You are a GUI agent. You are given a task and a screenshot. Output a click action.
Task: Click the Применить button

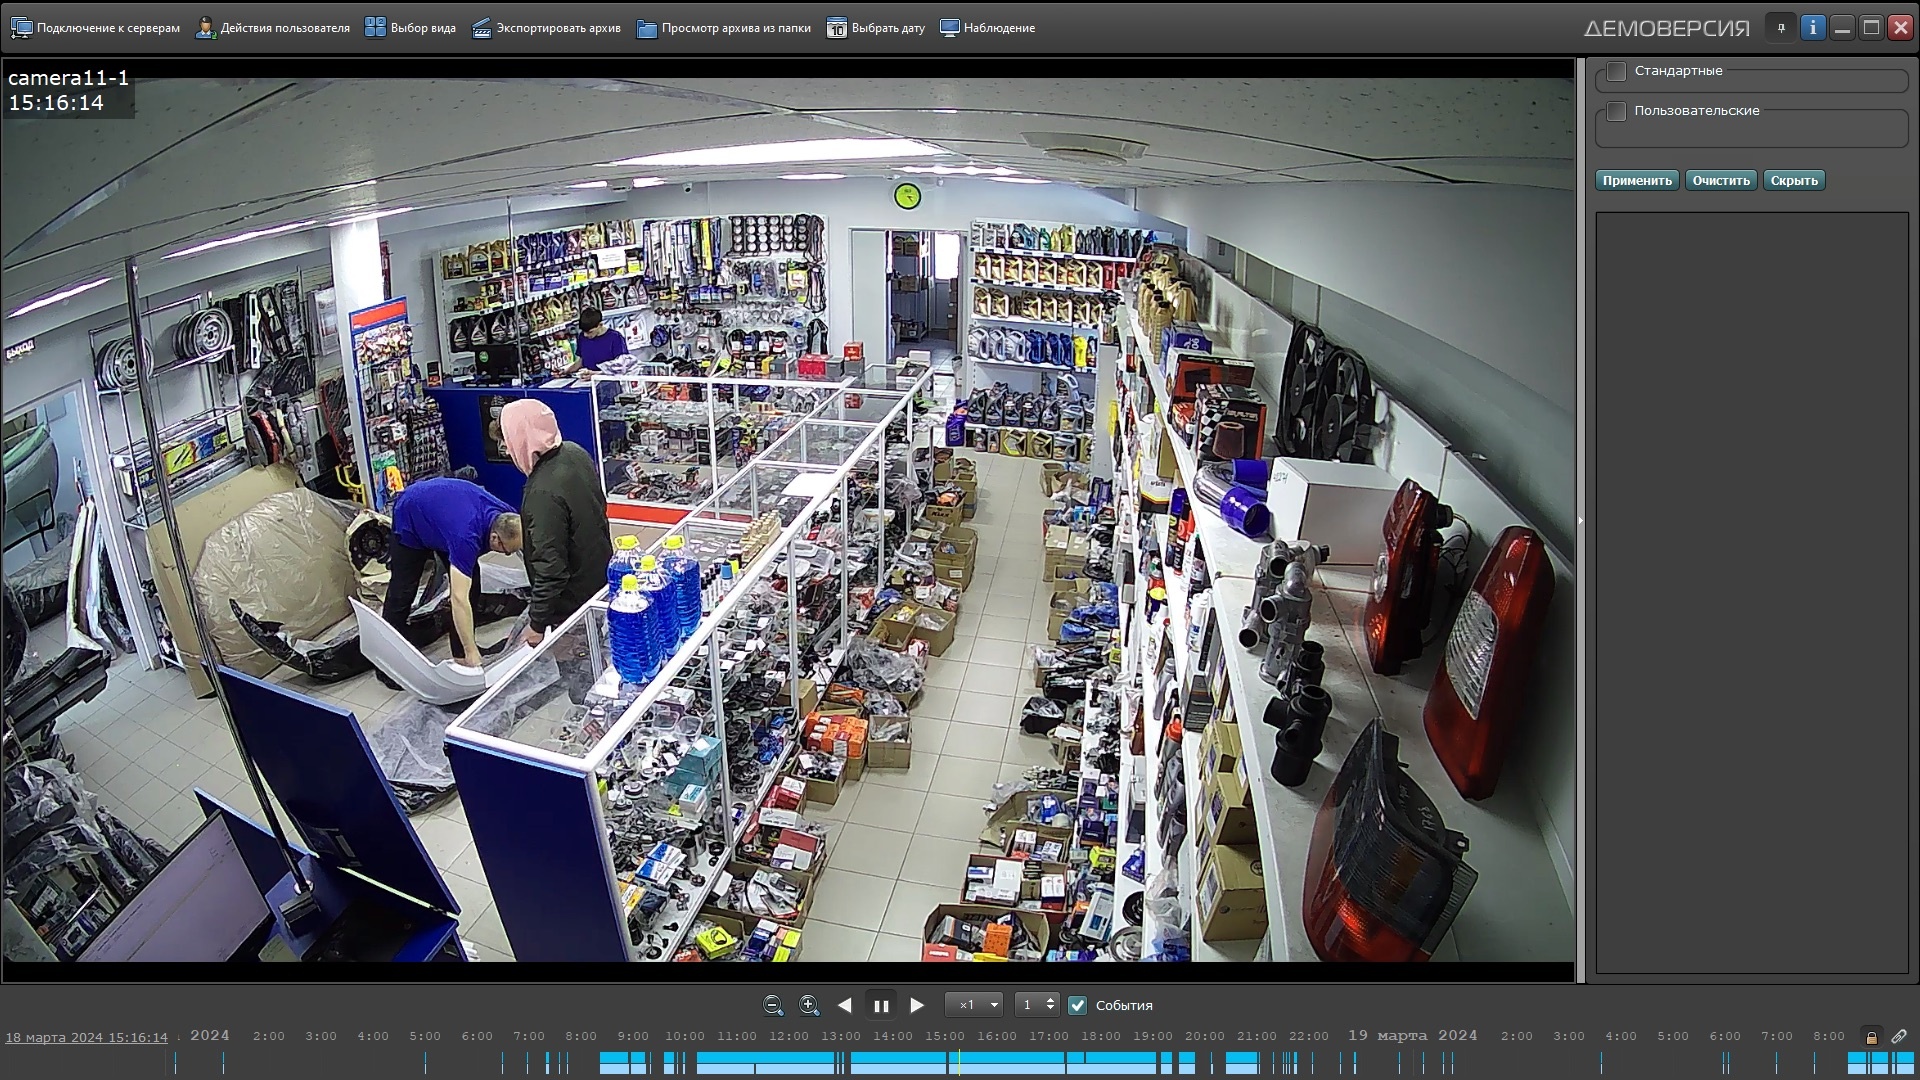tap(1637, 181)
